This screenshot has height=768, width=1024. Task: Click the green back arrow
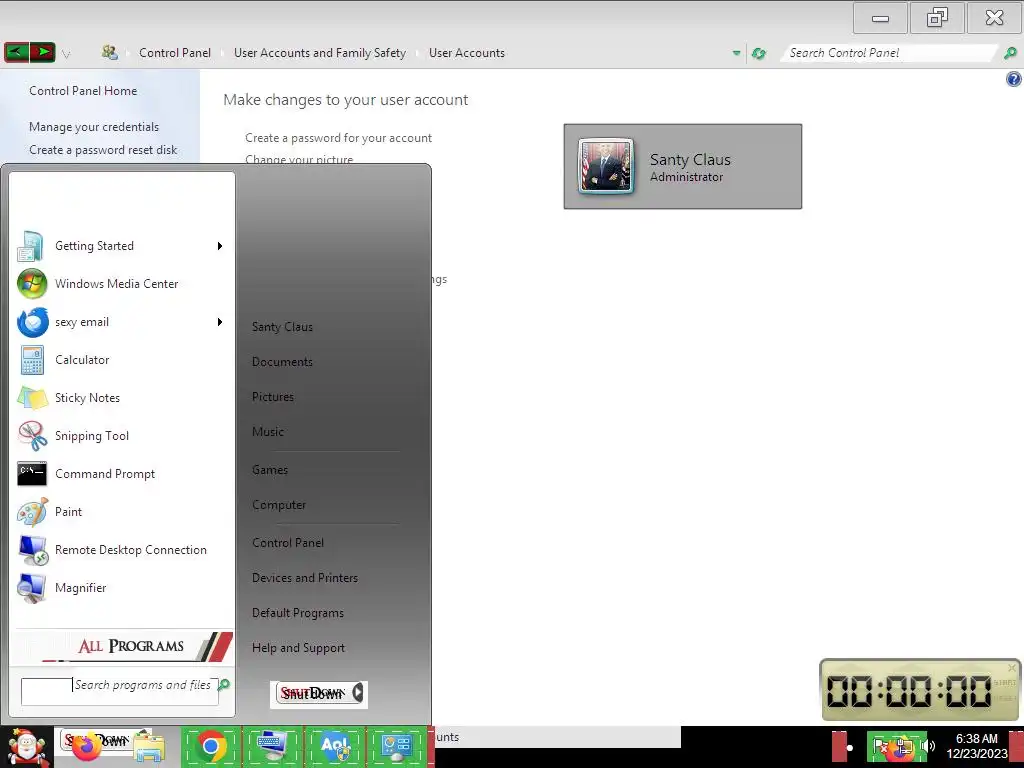[16, 52]
